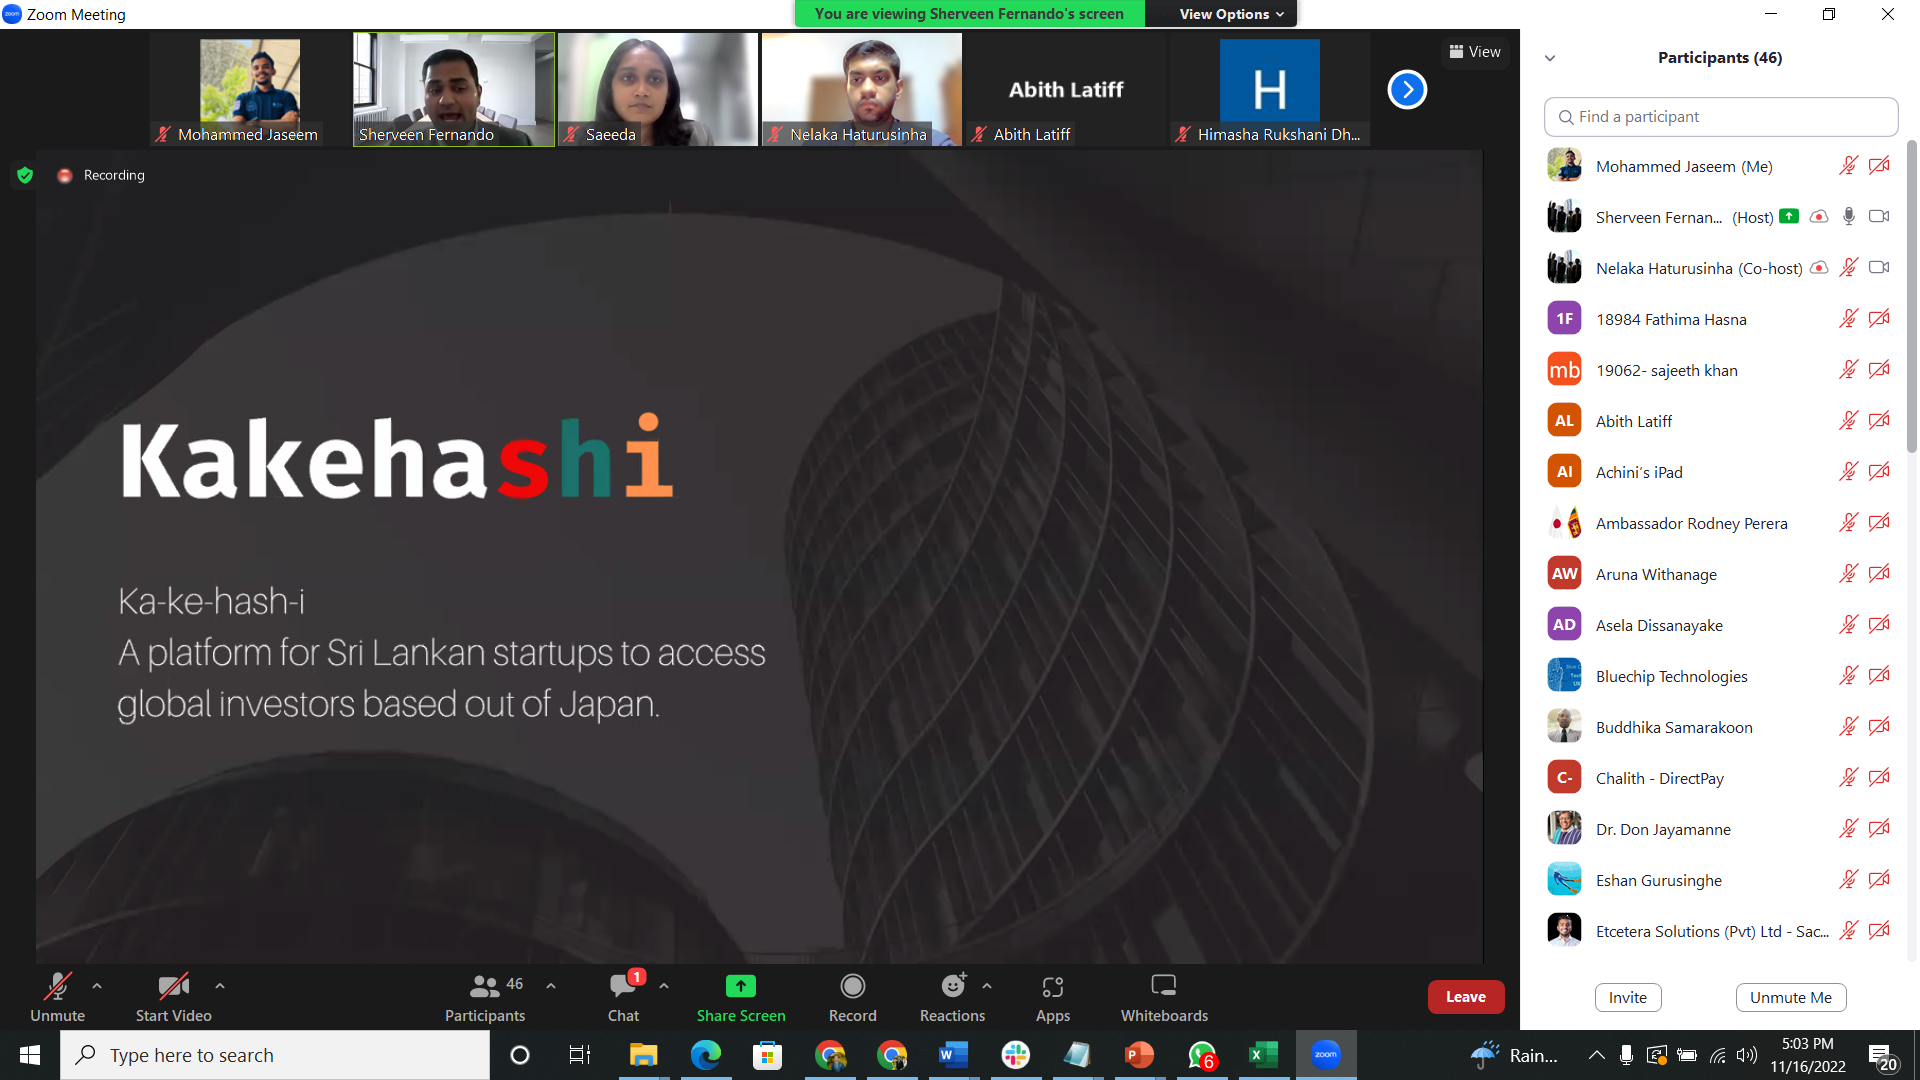Click the View layout button
This screenshot has width=1920, height=1080.
(1475, 52)
